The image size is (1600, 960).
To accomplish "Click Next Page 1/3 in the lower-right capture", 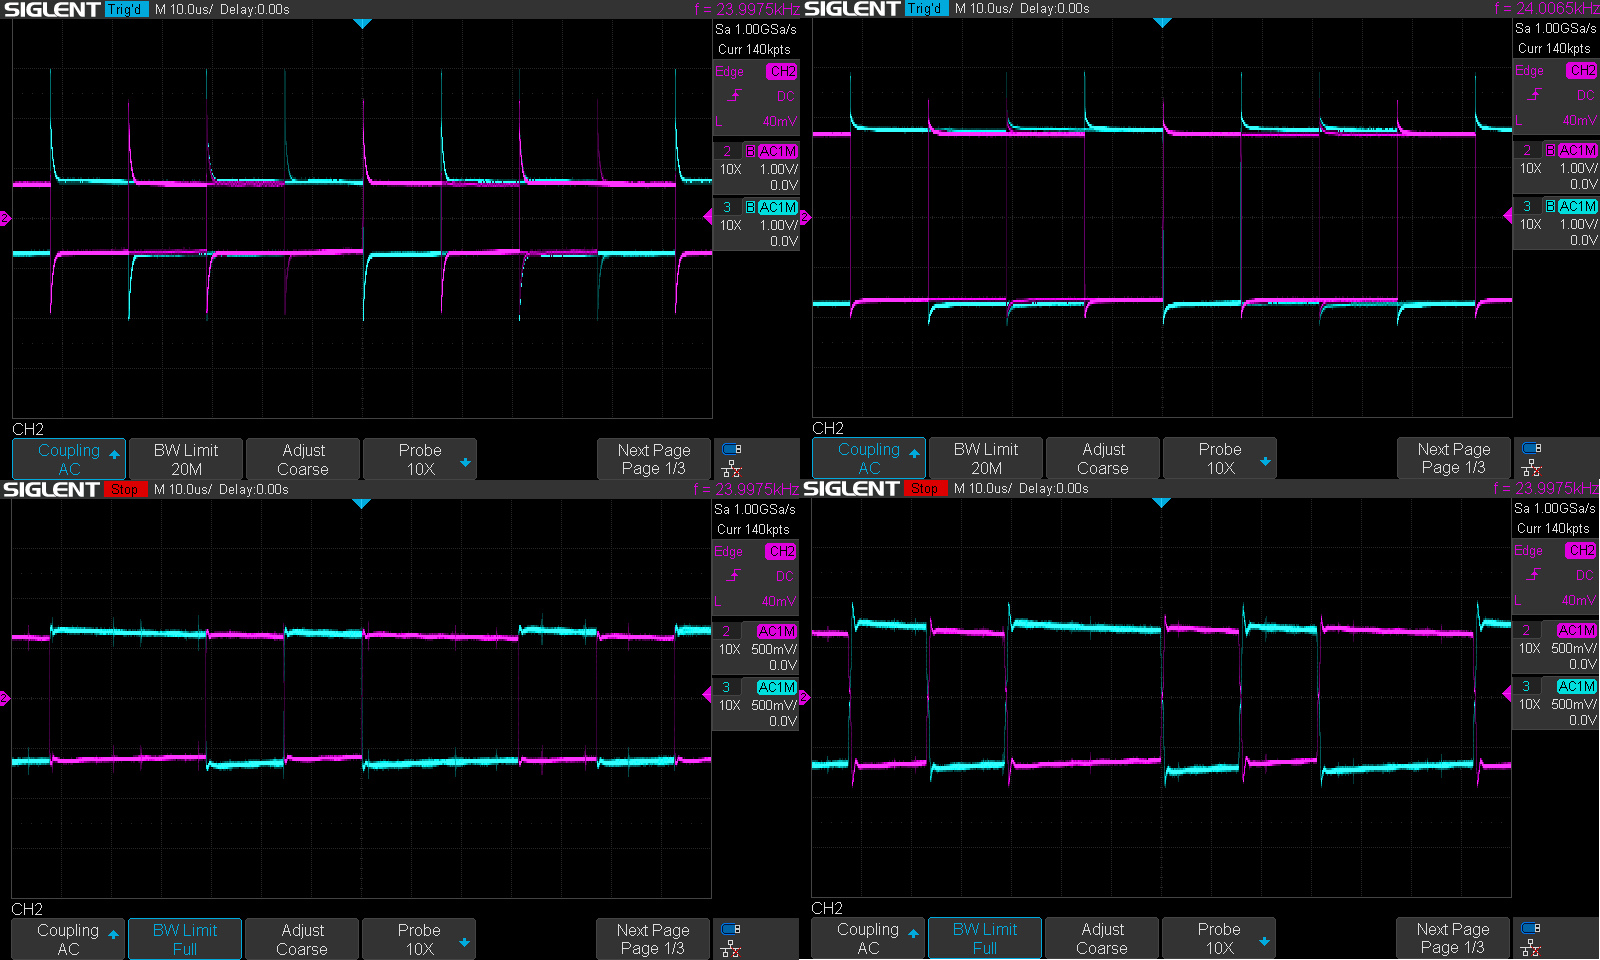I will (1453, 938).
